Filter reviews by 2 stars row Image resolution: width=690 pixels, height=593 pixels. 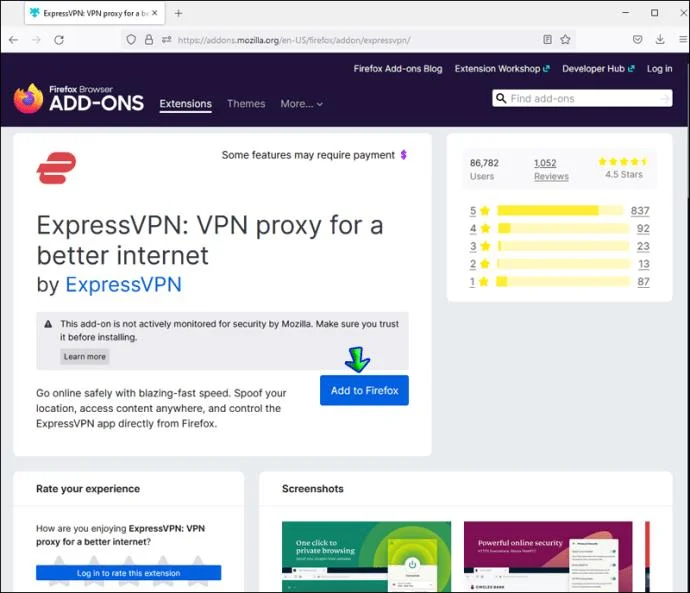559,264
